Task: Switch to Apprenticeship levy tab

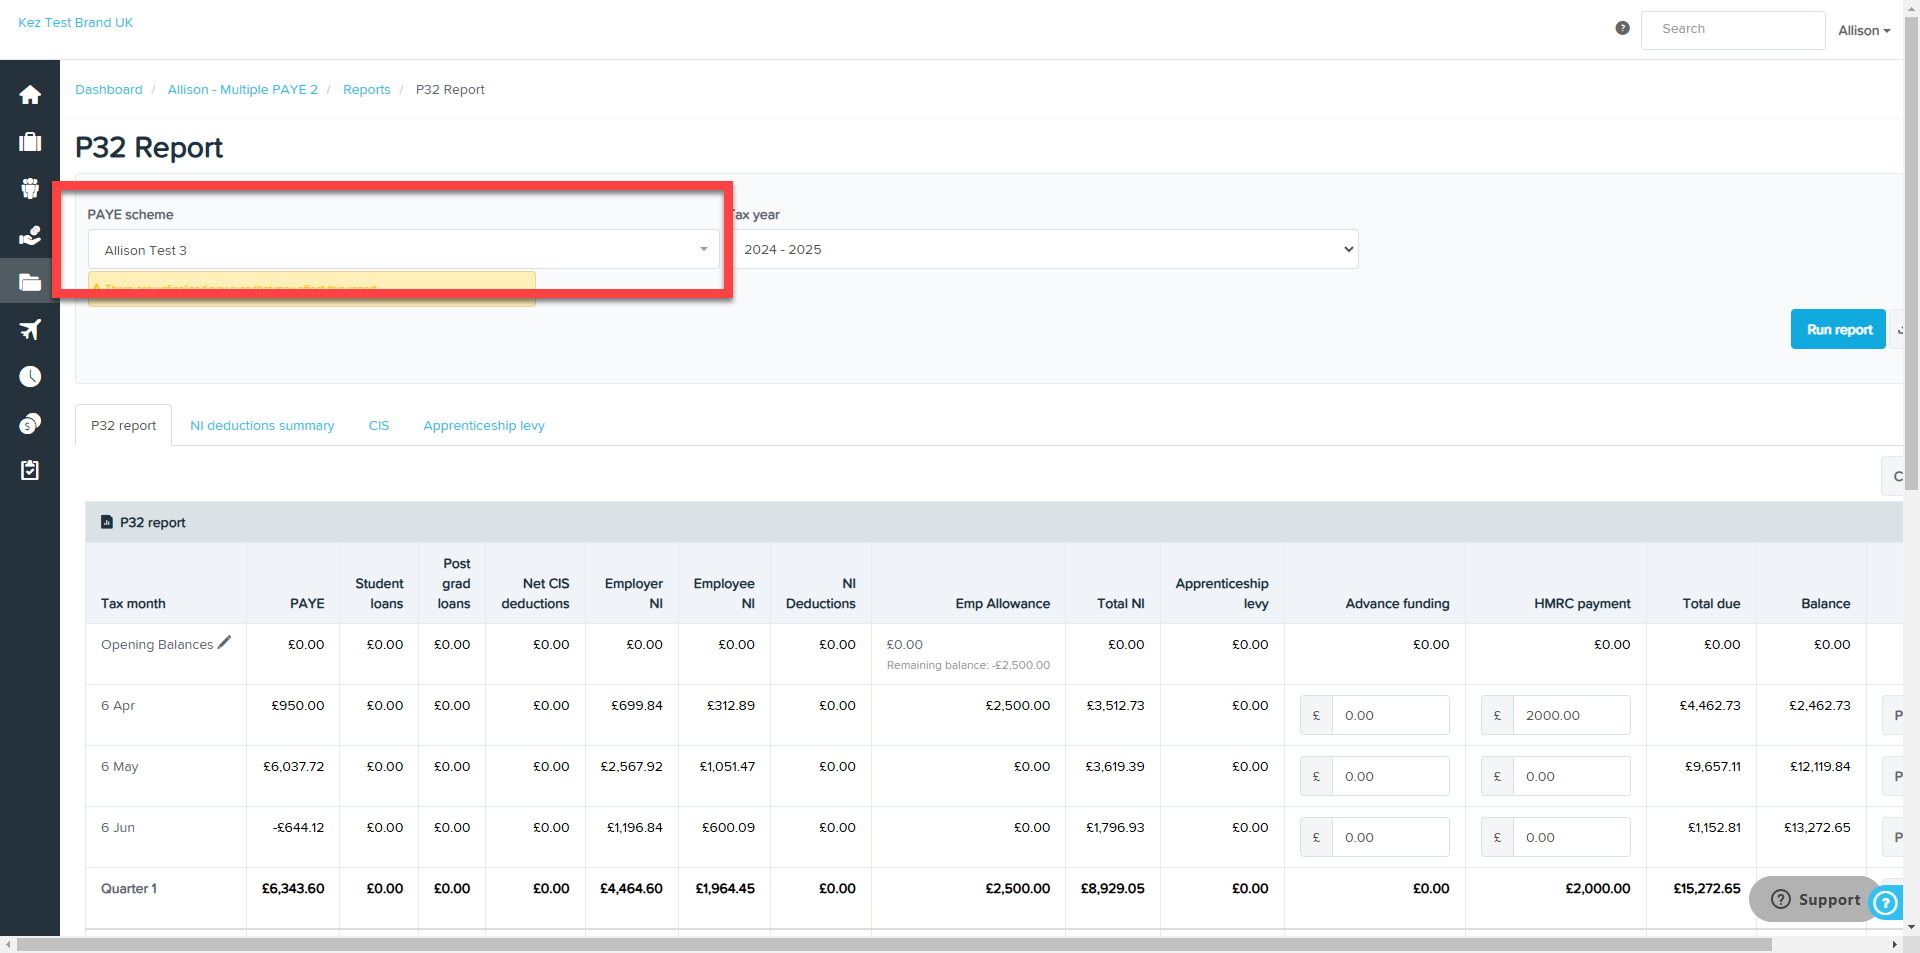Action: click(x=484, y=426)
